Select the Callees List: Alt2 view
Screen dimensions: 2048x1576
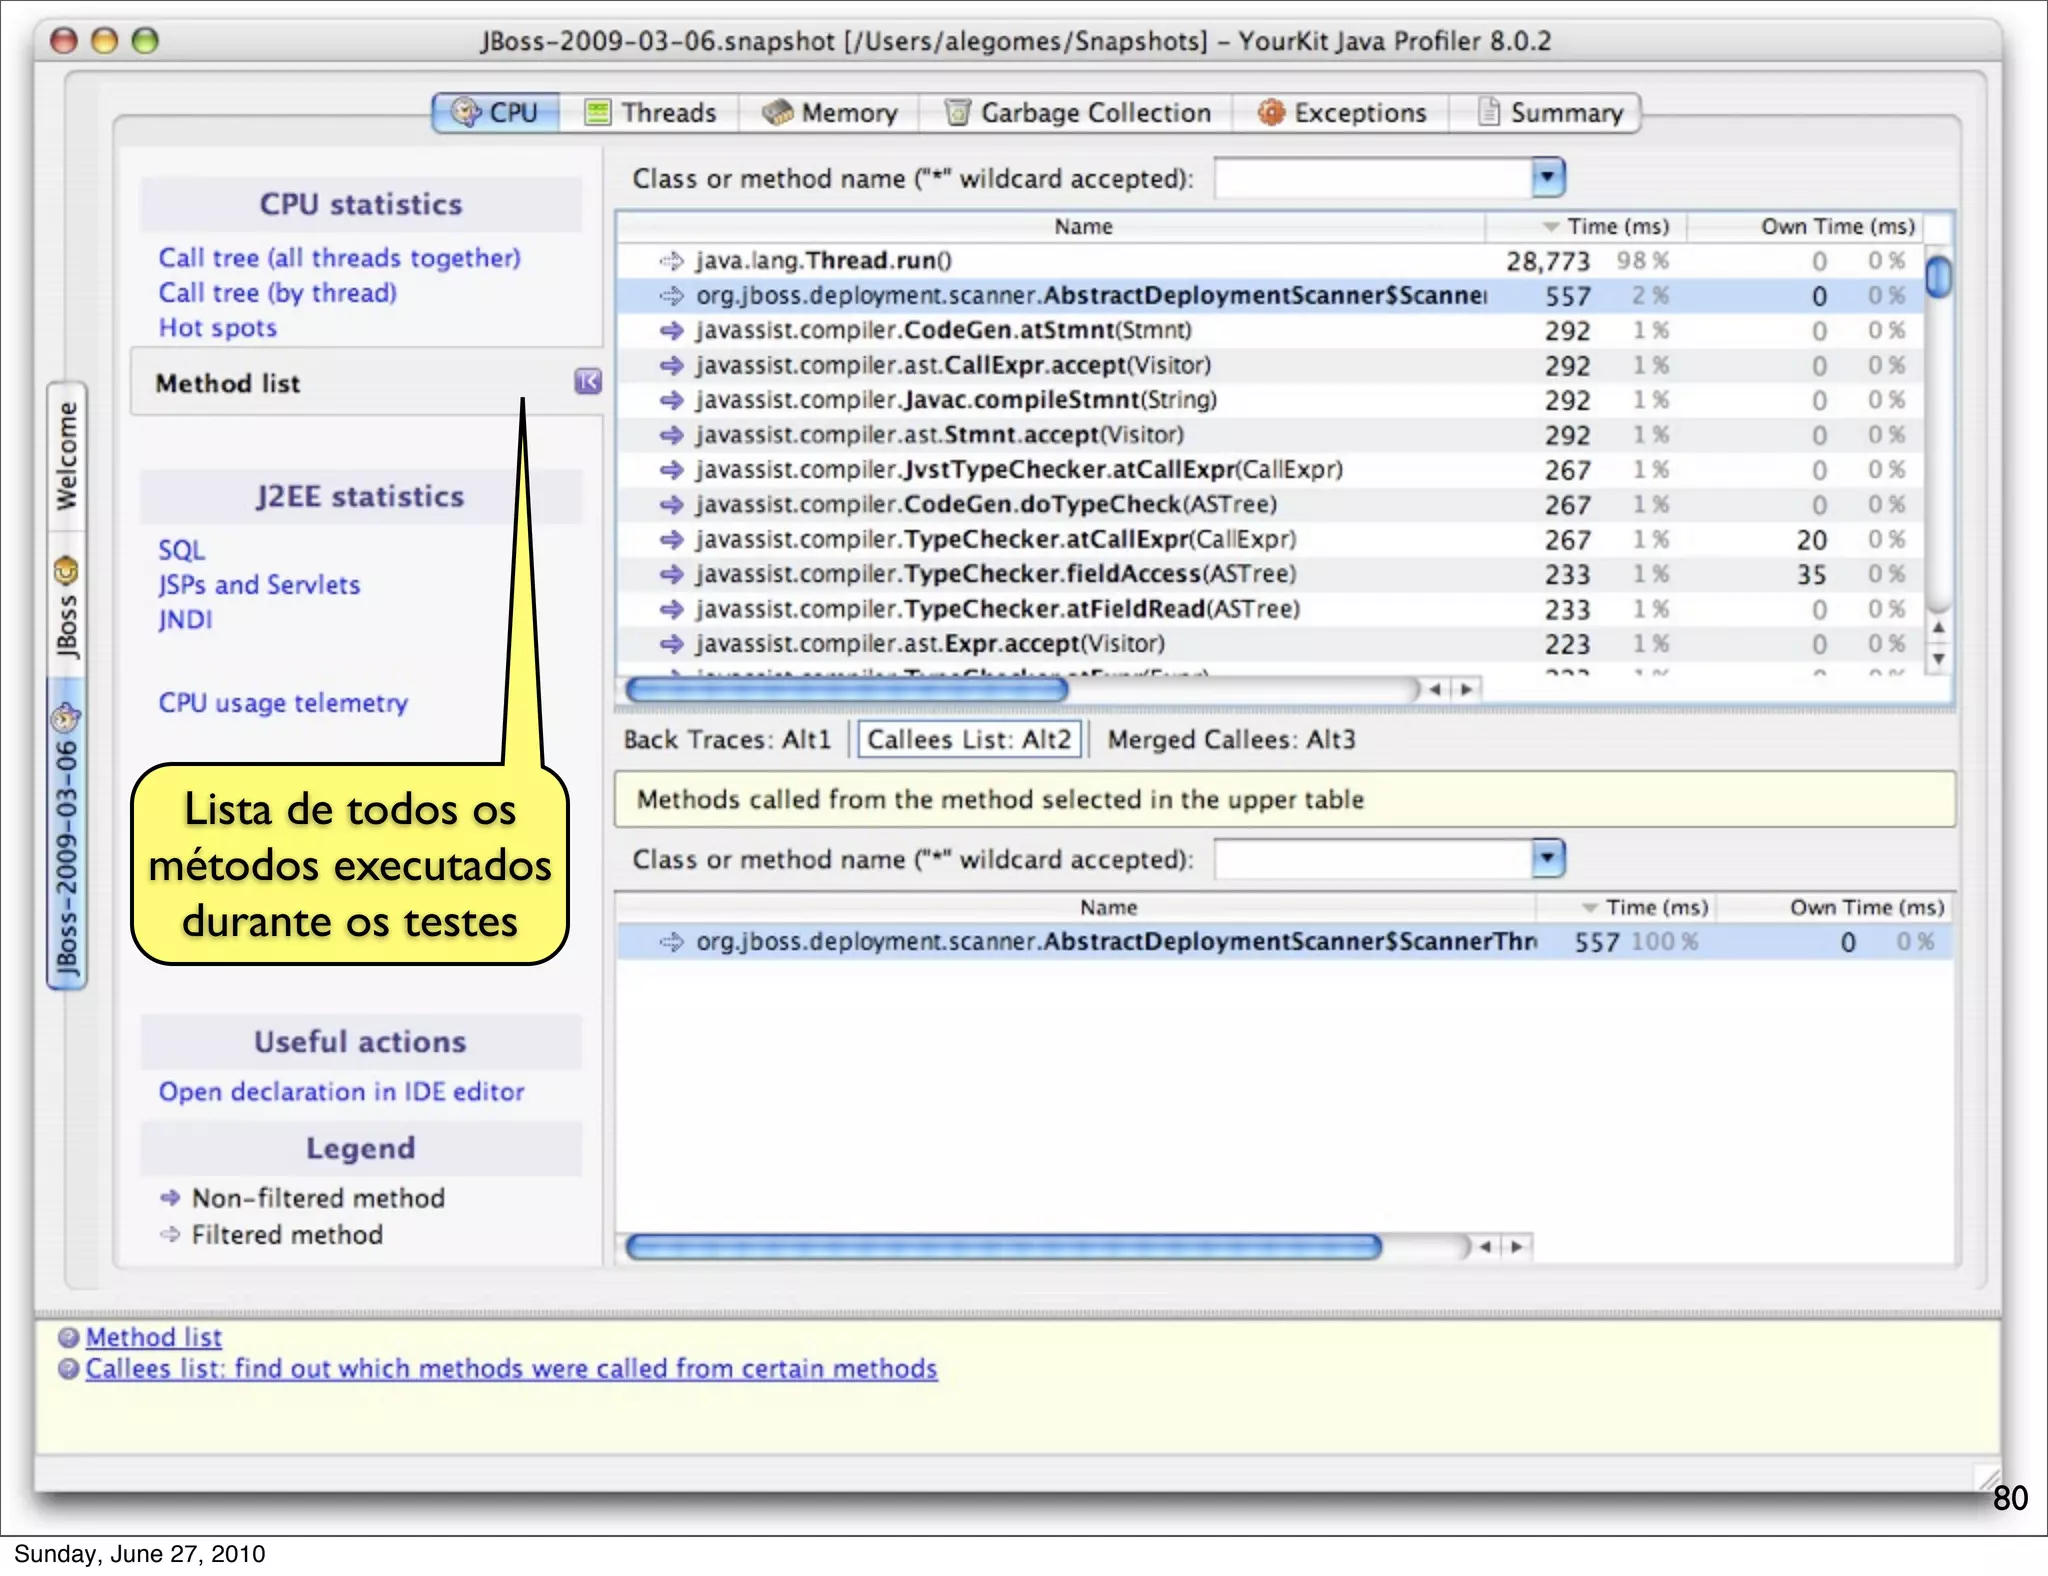(x=968, y=739)
